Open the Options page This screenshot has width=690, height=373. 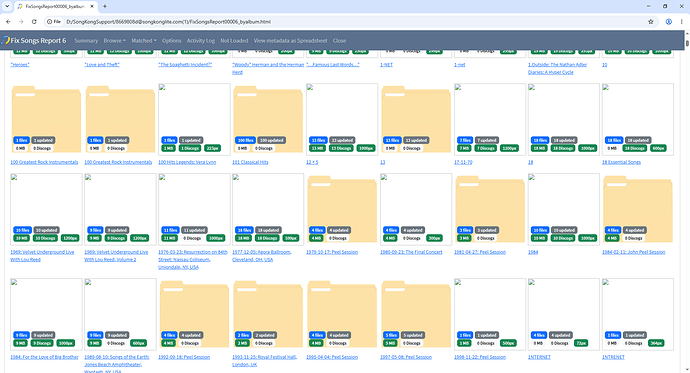point(172,40)
